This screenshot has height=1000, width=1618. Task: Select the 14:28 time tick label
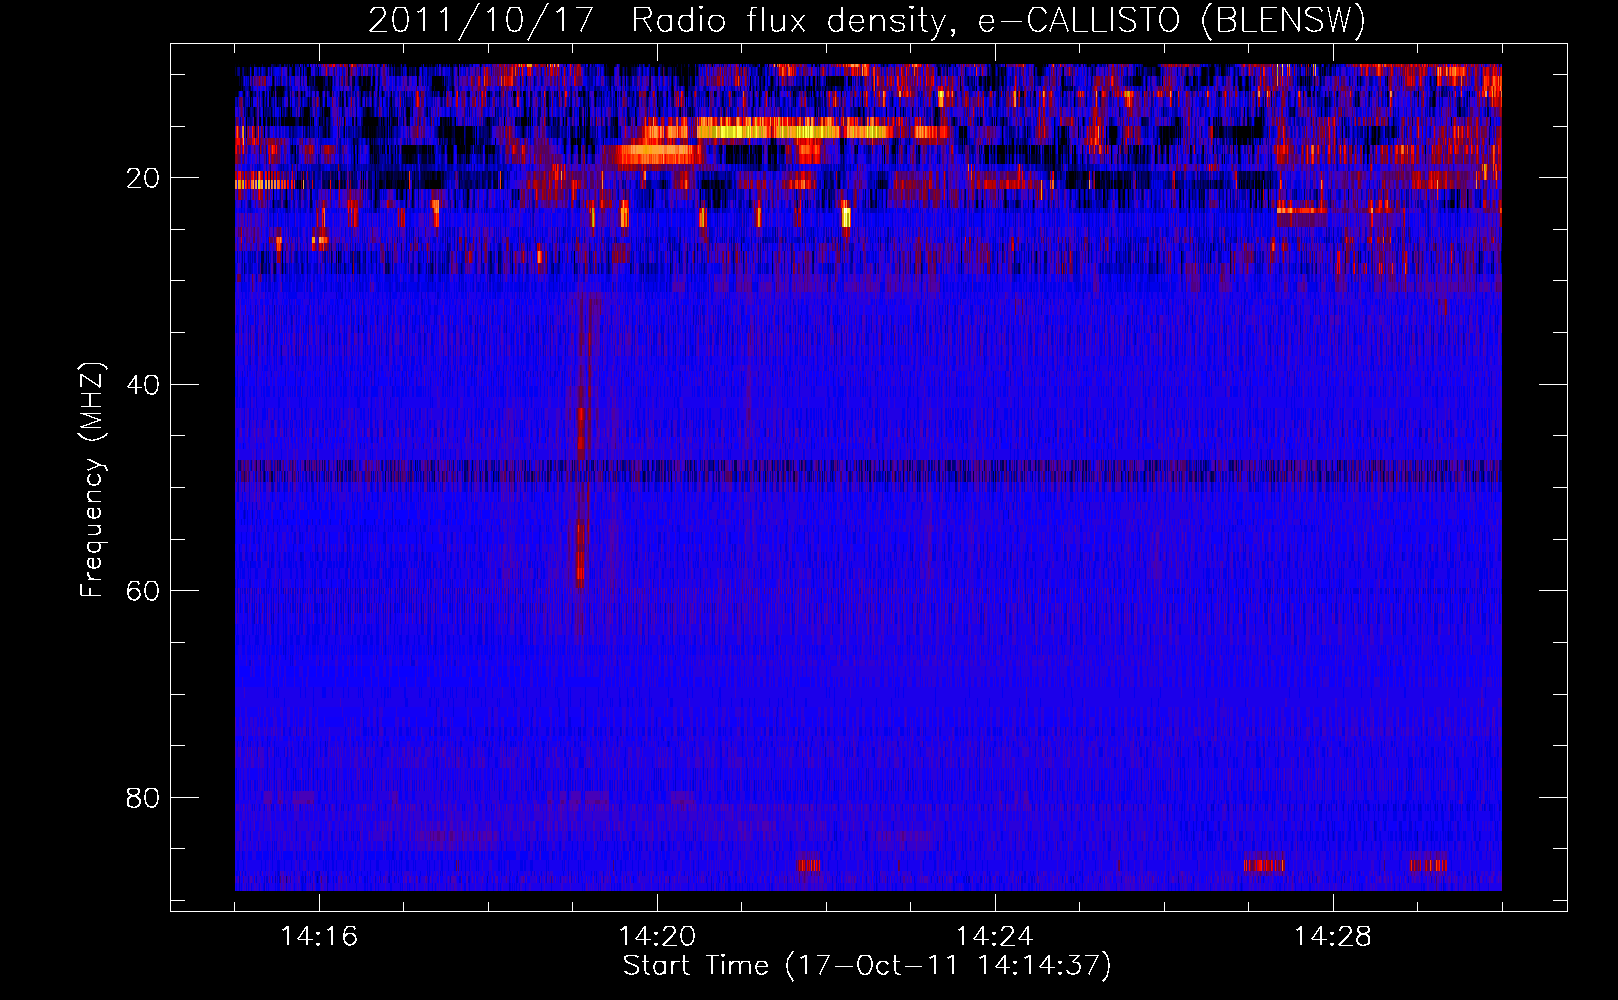click(x=1333, y=937)
